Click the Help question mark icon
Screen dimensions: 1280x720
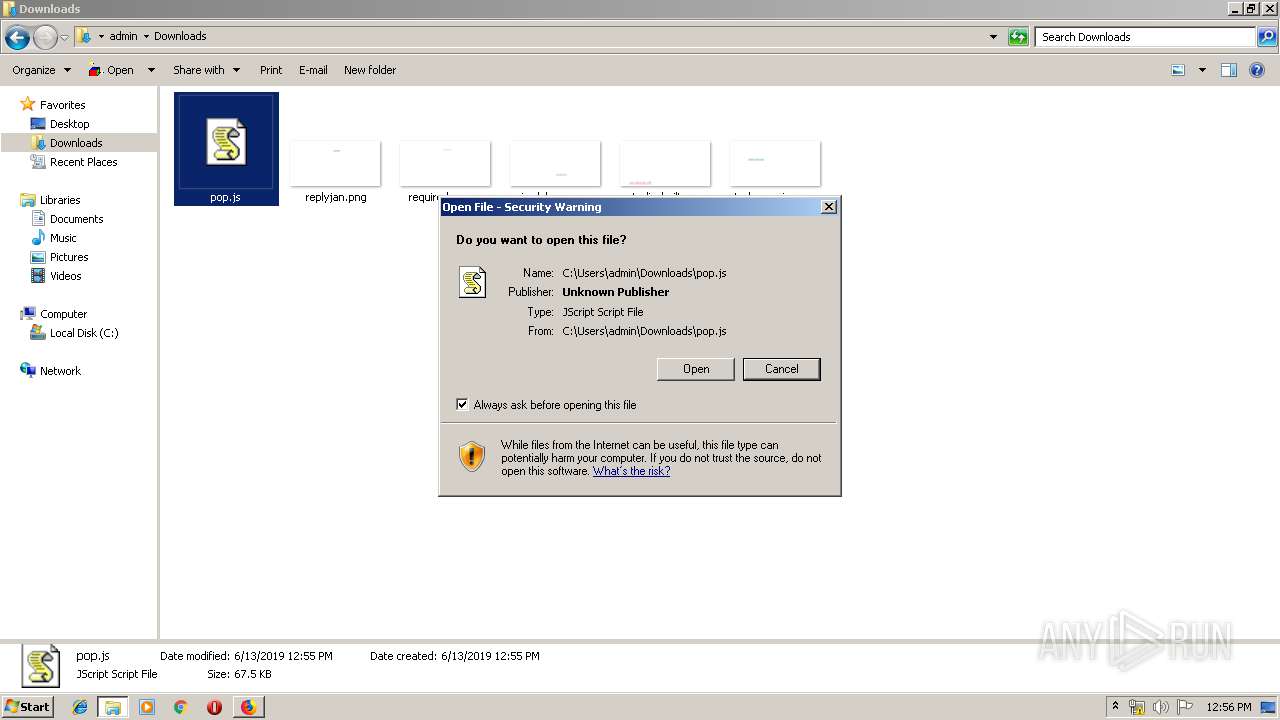(1257, 70)
